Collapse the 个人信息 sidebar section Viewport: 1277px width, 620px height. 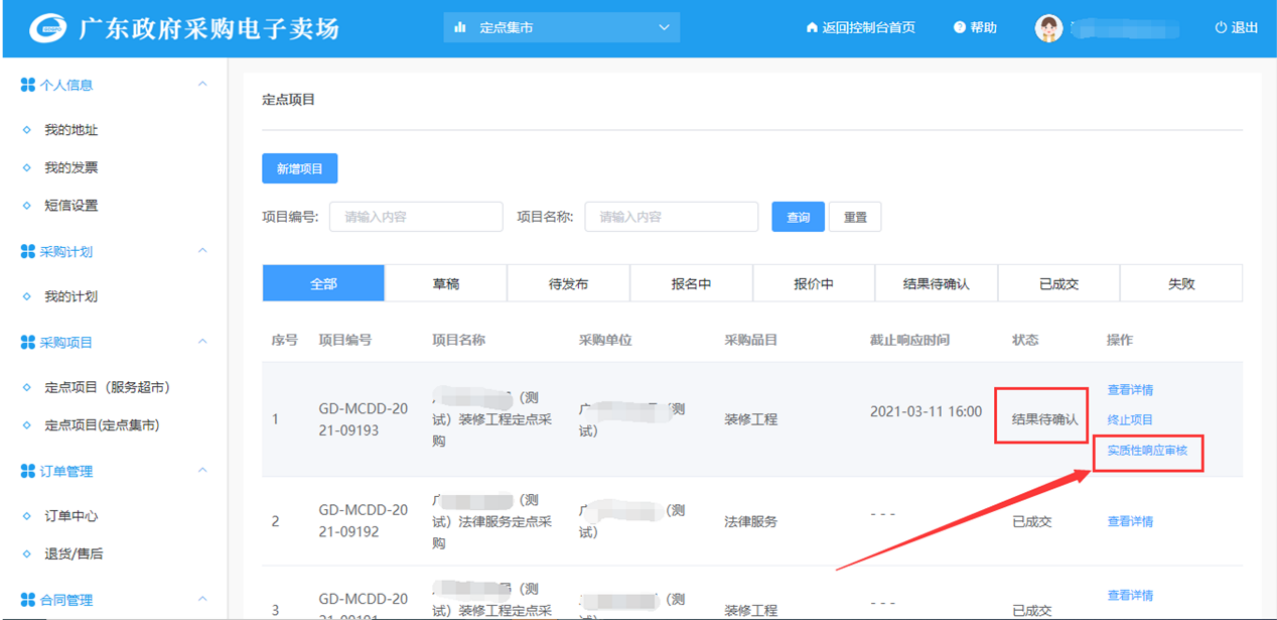(x=202, y=85)
